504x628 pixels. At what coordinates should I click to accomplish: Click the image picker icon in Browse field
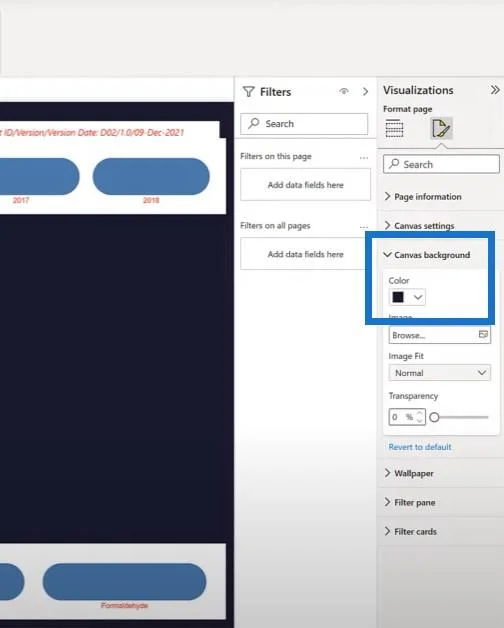point(483,334)
